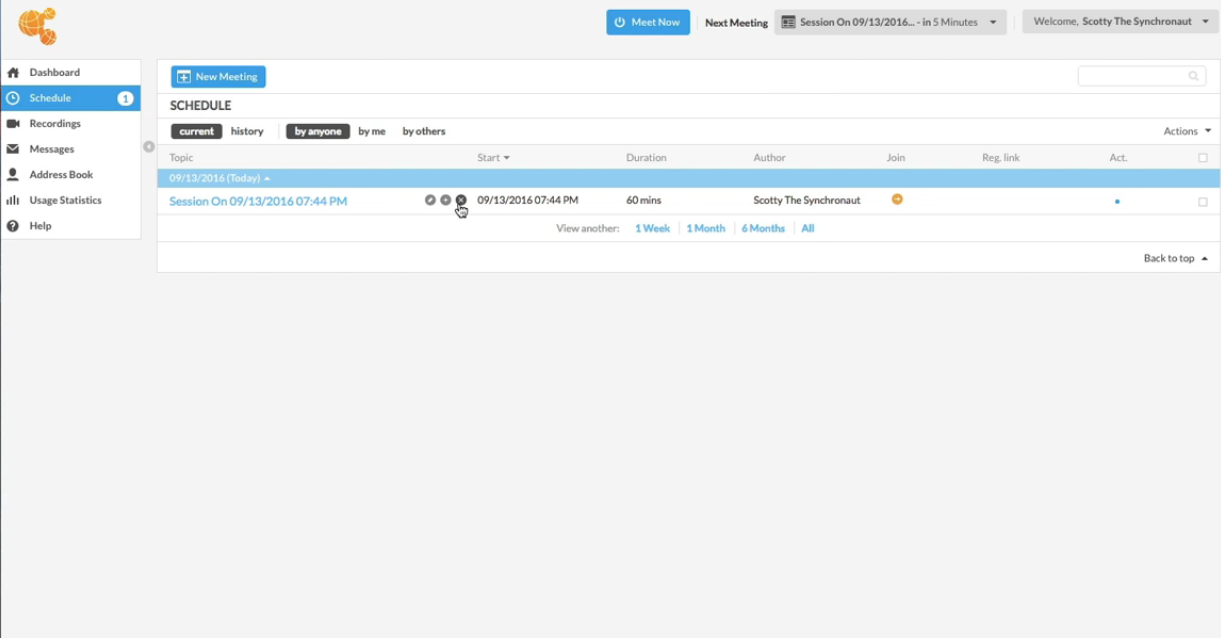Open the Actions dropdown menu
Screen dimensions: 1221x638
(1187, 131)
